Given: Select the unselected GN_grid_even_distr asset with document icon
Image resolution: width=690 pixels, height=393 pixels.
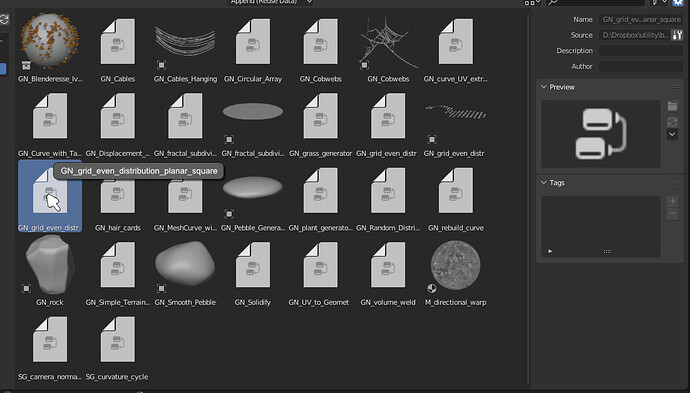Looking at the screenshot, I should (x=388, y=122).
